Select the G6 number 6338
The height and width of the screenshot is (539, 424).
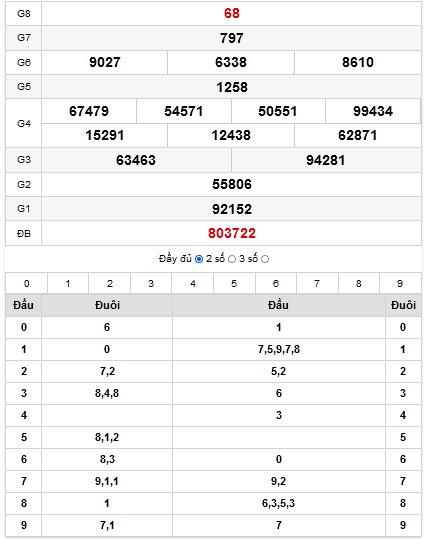tap(231, 62)
